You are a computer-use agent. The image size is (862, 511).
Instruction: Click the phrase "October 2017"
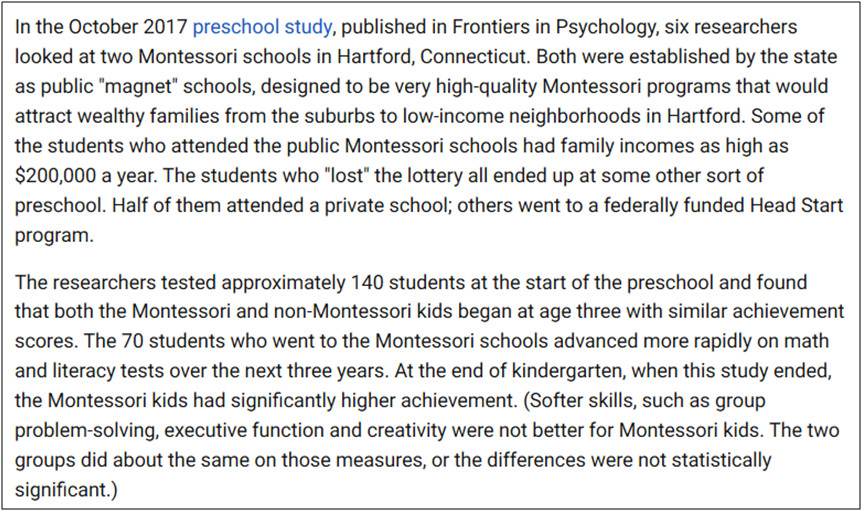tap(128, 27)
